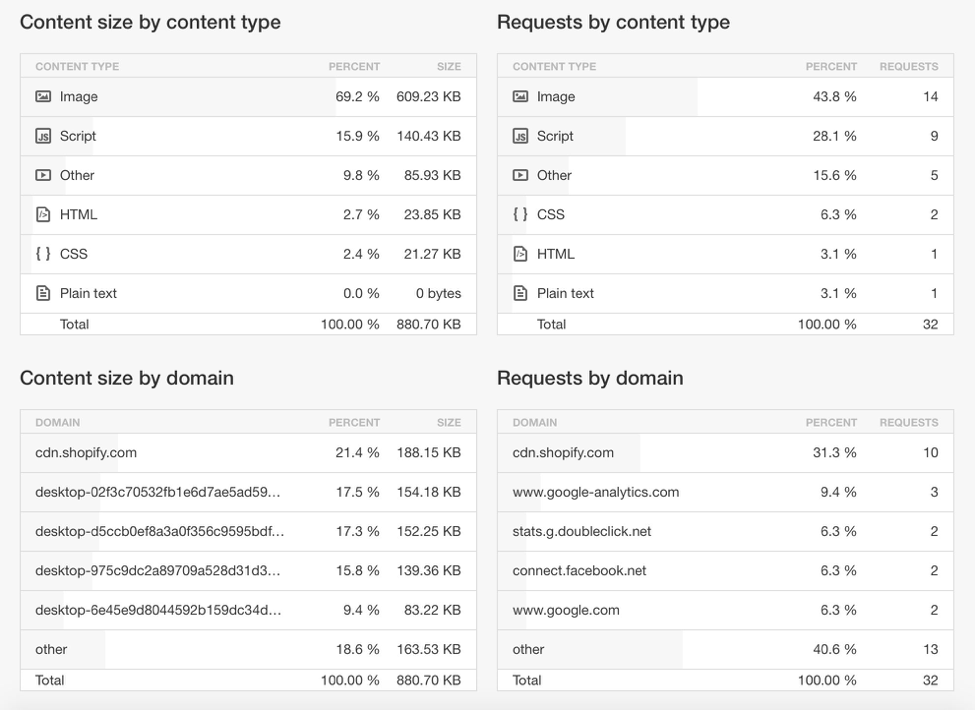Click the Image icon in Requests by content type

(520, 97)
